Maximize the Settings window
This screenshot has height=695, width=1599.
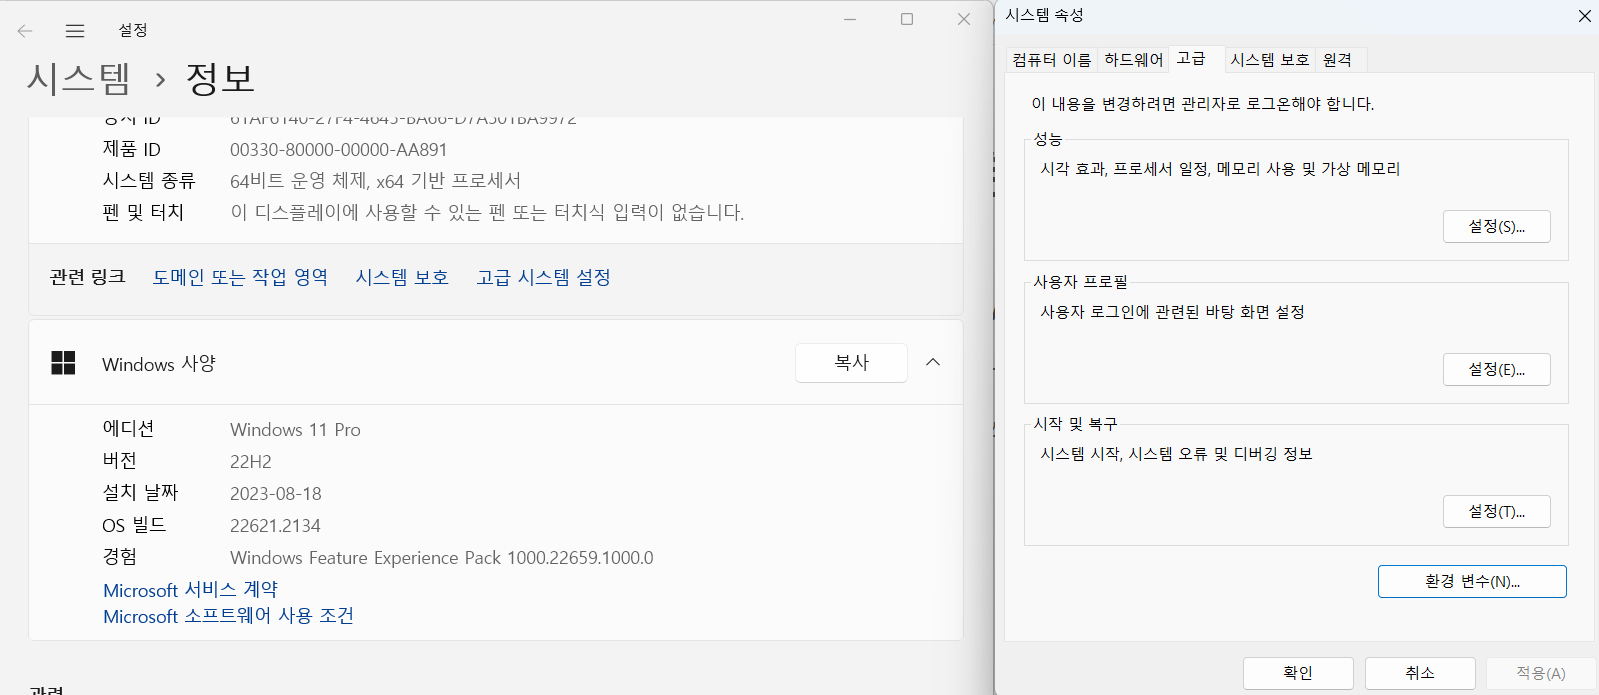(x=907, y=19)
